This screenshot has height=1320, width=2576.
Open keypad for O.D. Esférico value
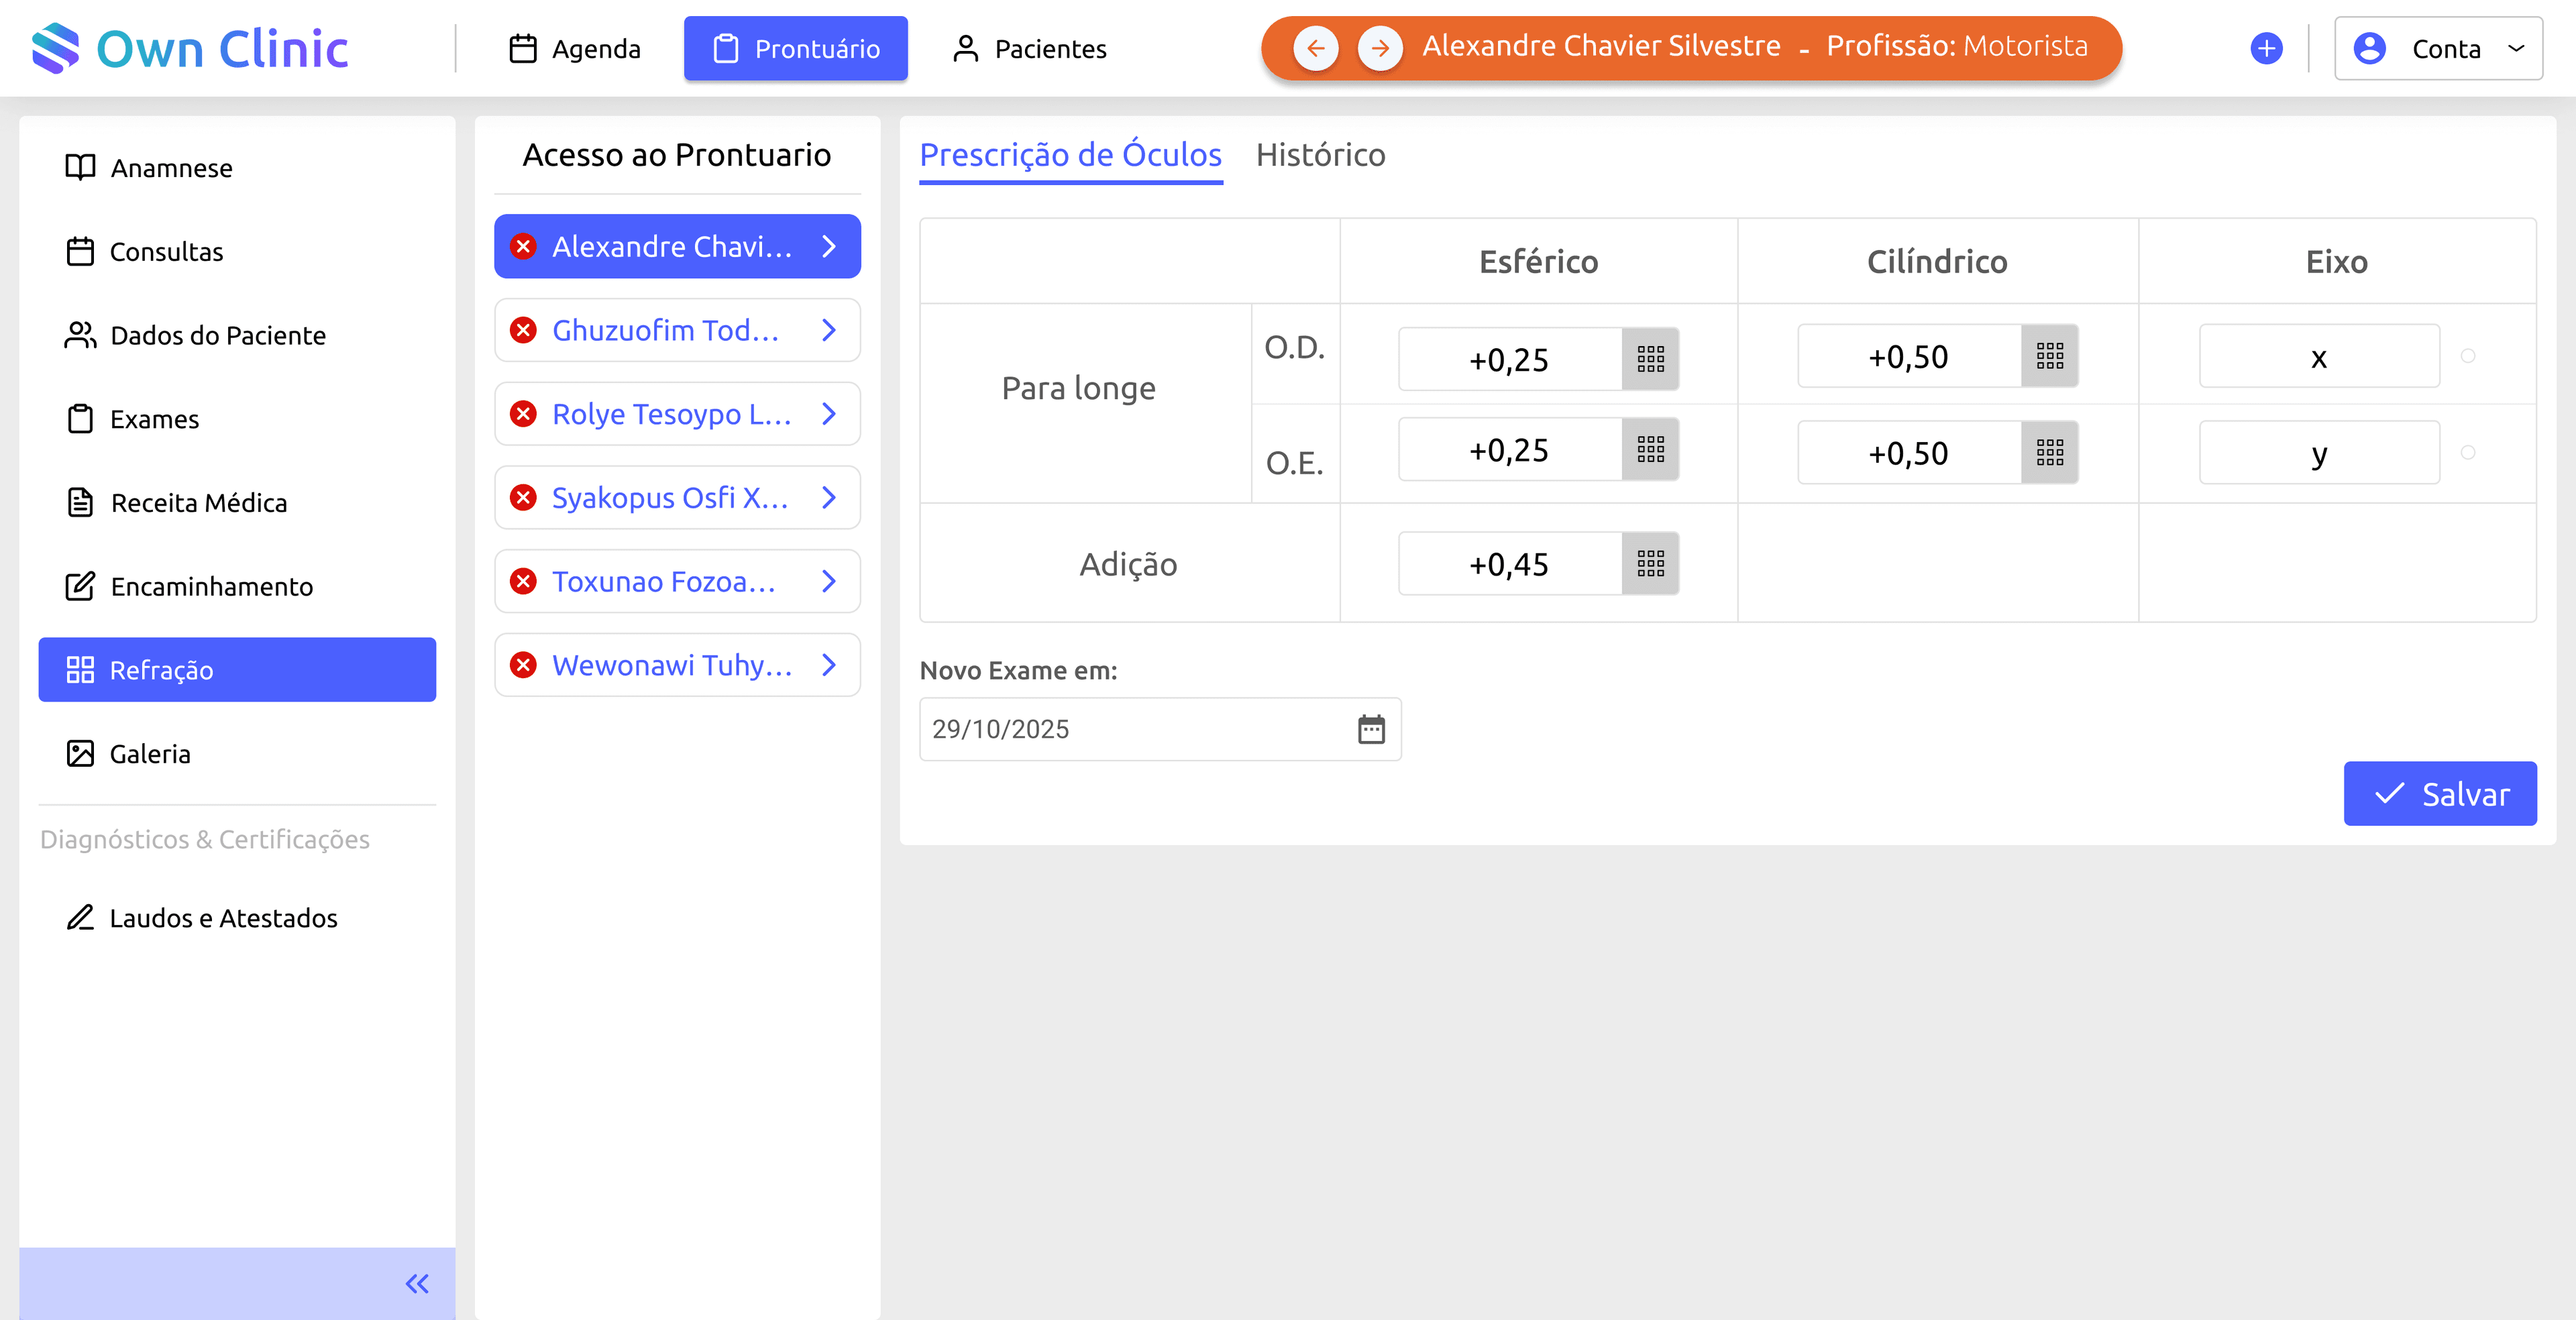click(x=1650, y=359)
